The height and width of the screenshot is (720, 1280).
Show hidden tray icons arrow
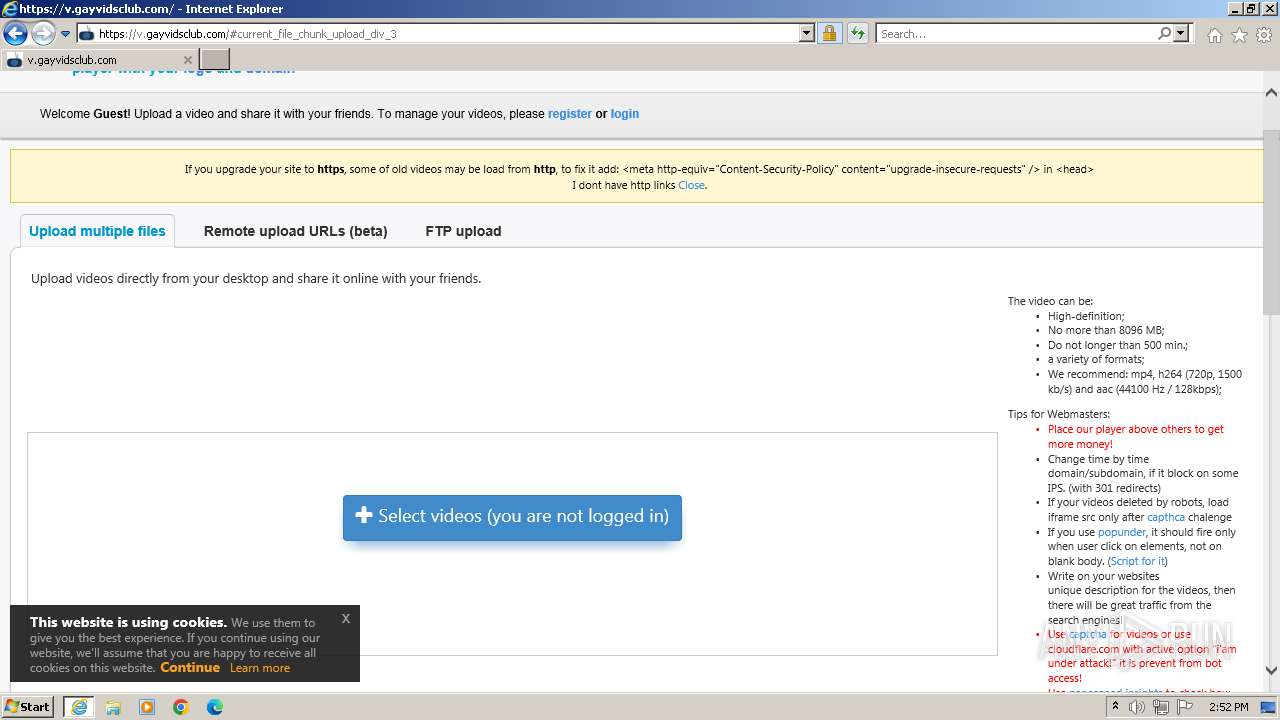(1116, 707)
